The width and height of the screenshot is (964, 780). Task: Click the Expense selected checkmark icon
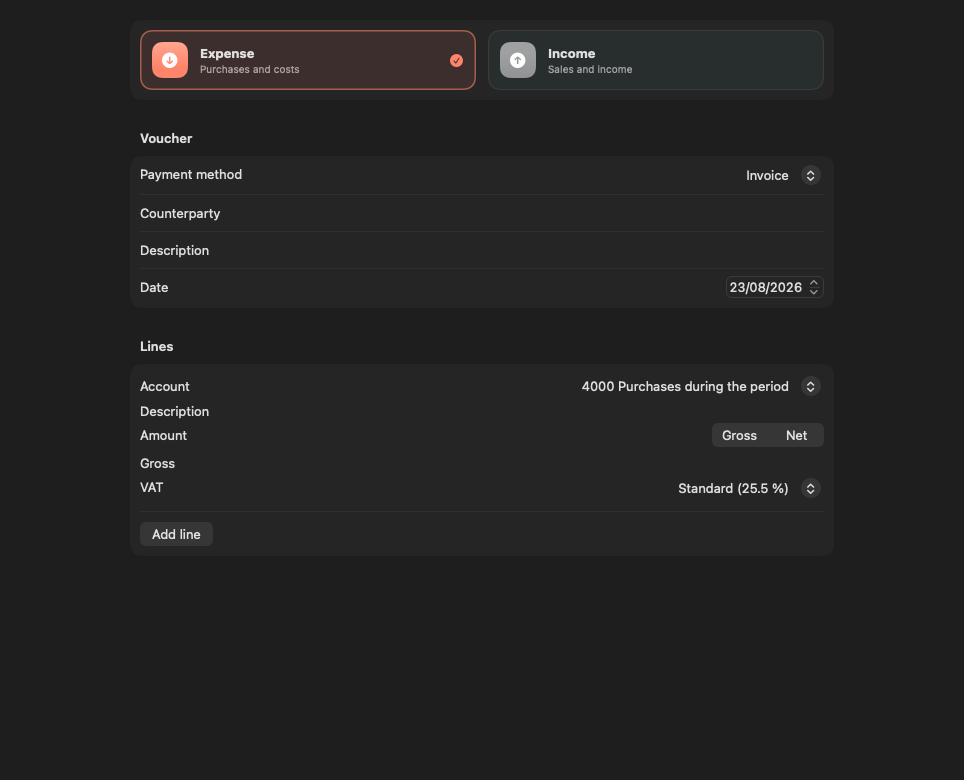[x=456, y=60]
